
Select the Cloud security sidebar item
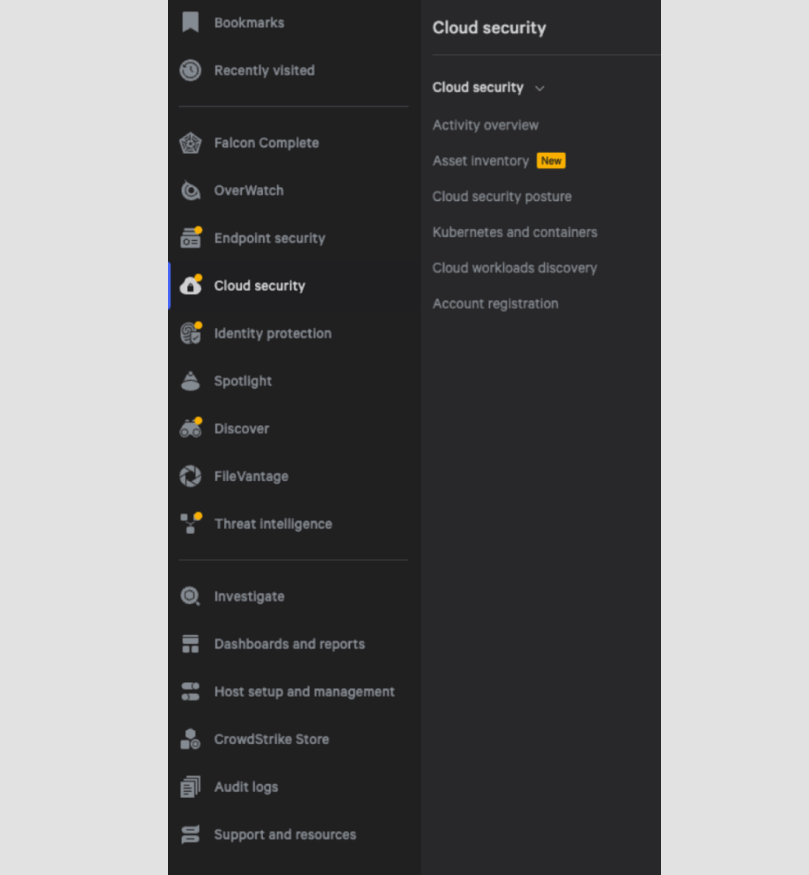point(259,286)
